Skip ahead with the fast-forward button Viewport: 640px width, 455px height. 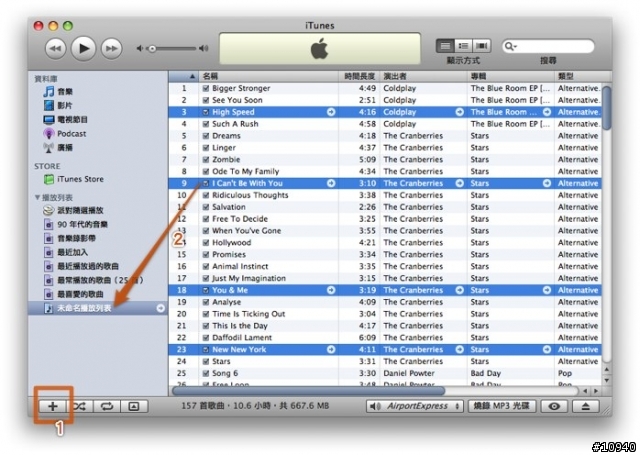(111, 49)
